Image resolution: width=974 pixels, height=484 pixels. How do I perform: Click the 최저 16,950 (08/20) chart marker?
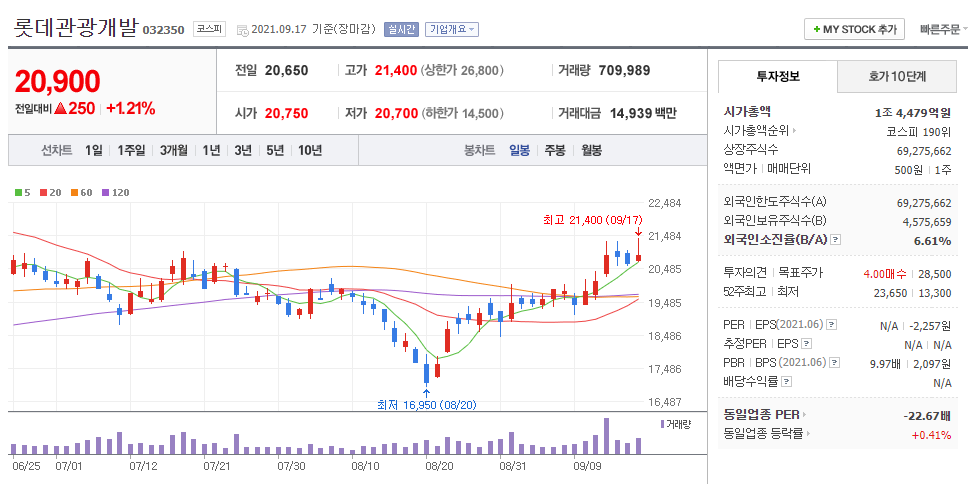(x=427, y=404)
